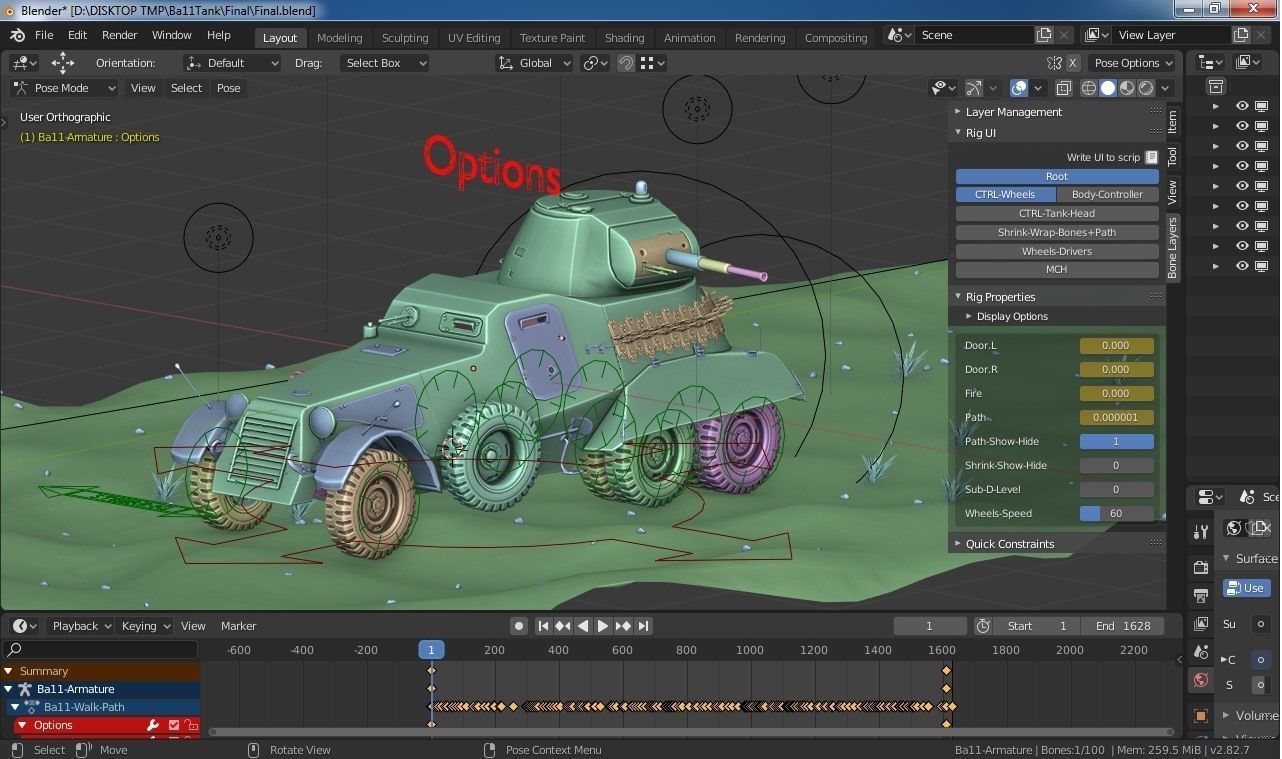Open the Orientation Default dropdown

click(232, 63)
